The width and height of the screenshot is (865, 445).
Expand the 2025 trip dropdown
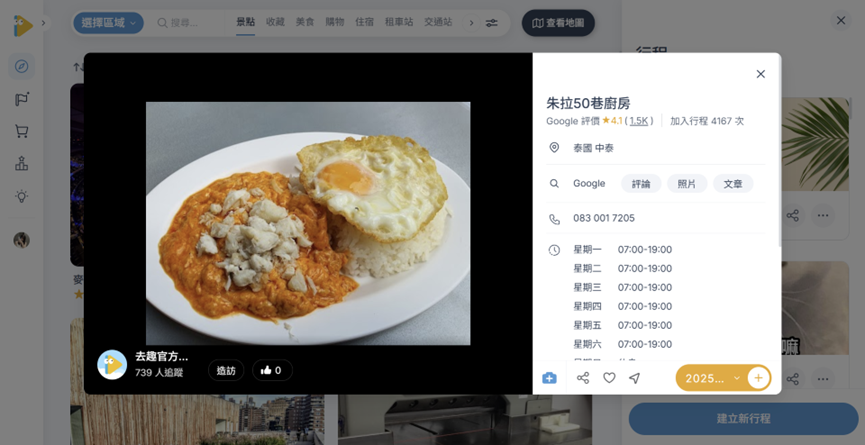(712, 378)
